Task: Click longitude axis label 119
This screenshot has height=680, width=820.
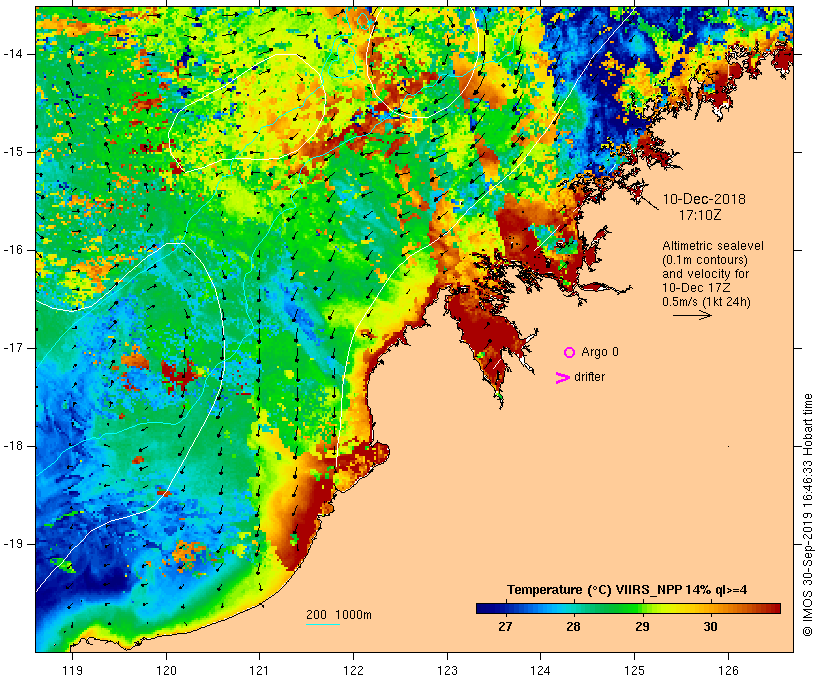Action: [x=72, y=670]
